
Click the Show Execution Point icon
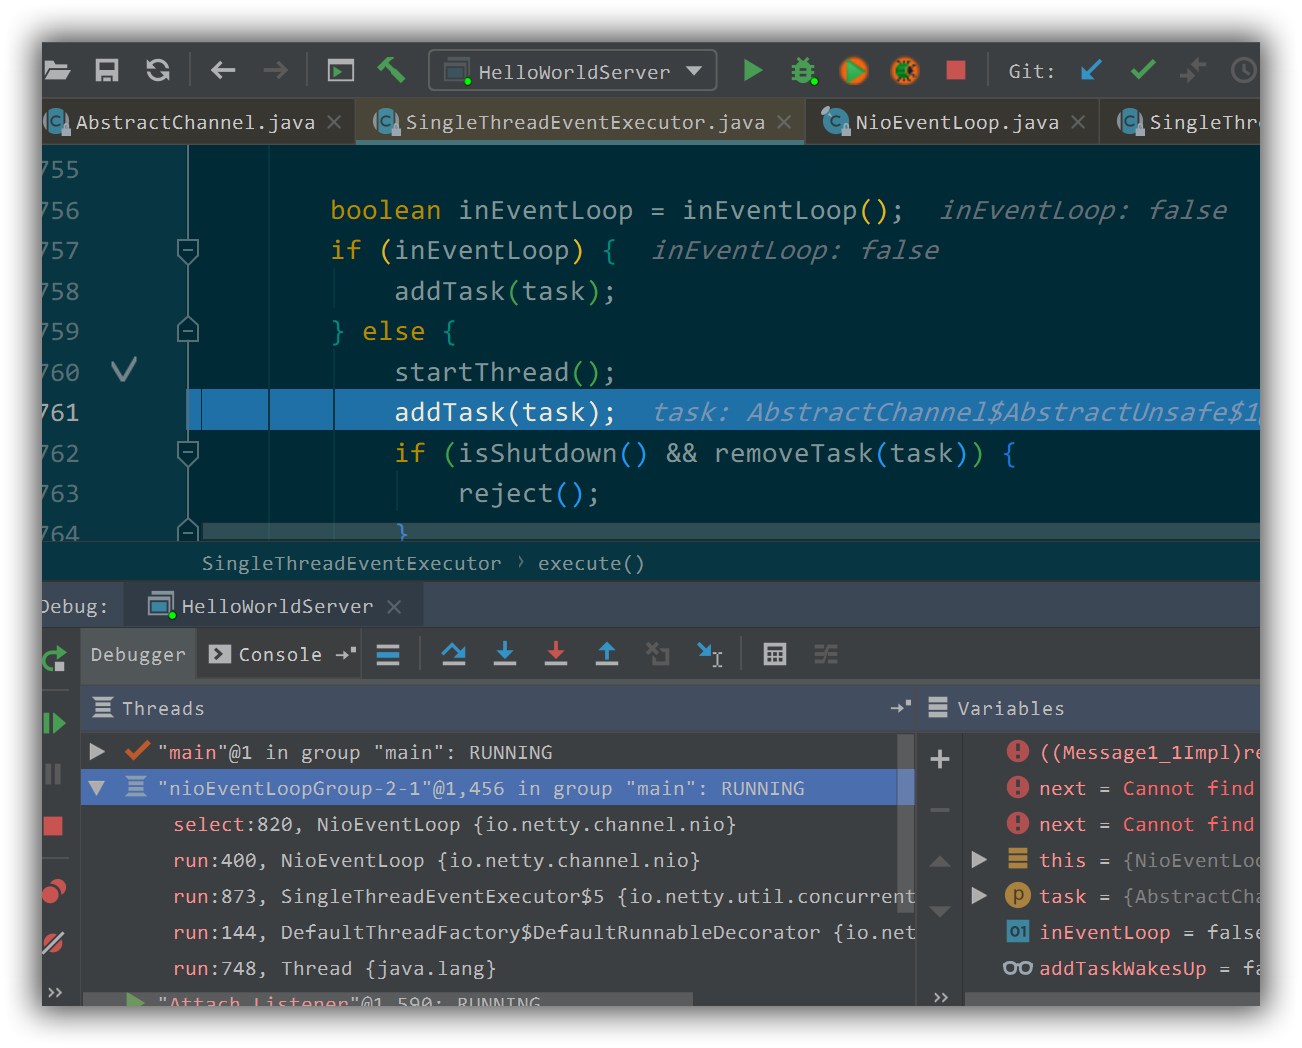(388, 654)
